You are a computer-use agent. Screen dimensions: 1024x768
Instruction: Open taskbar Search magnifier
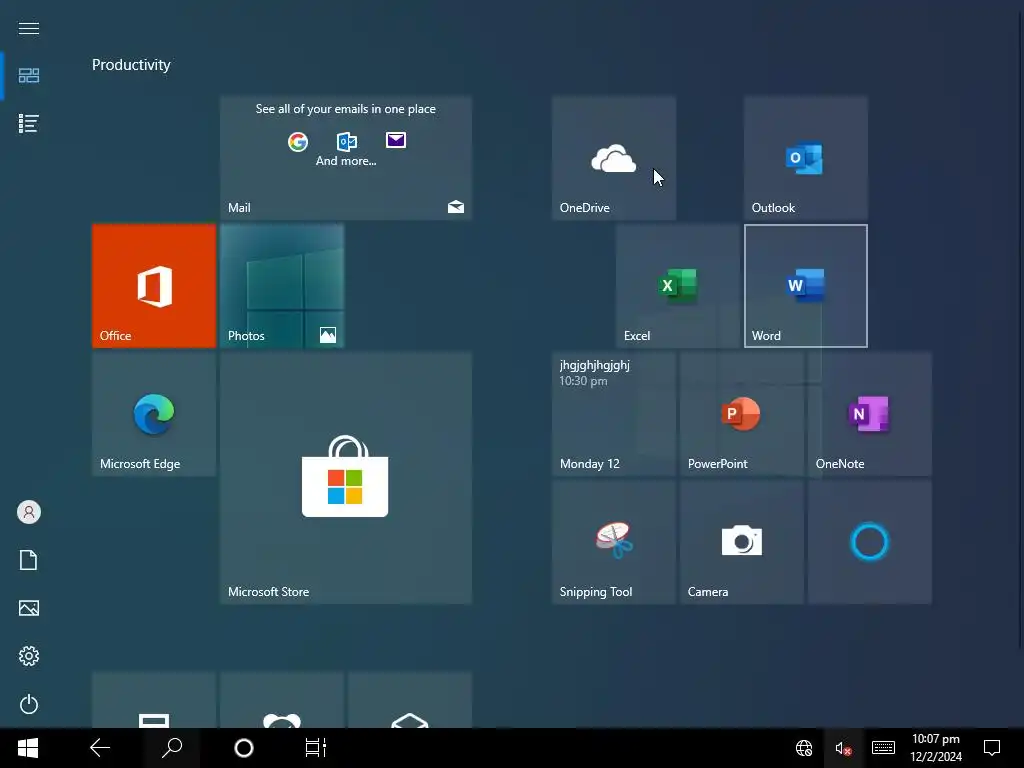click(x=172, y=748)
